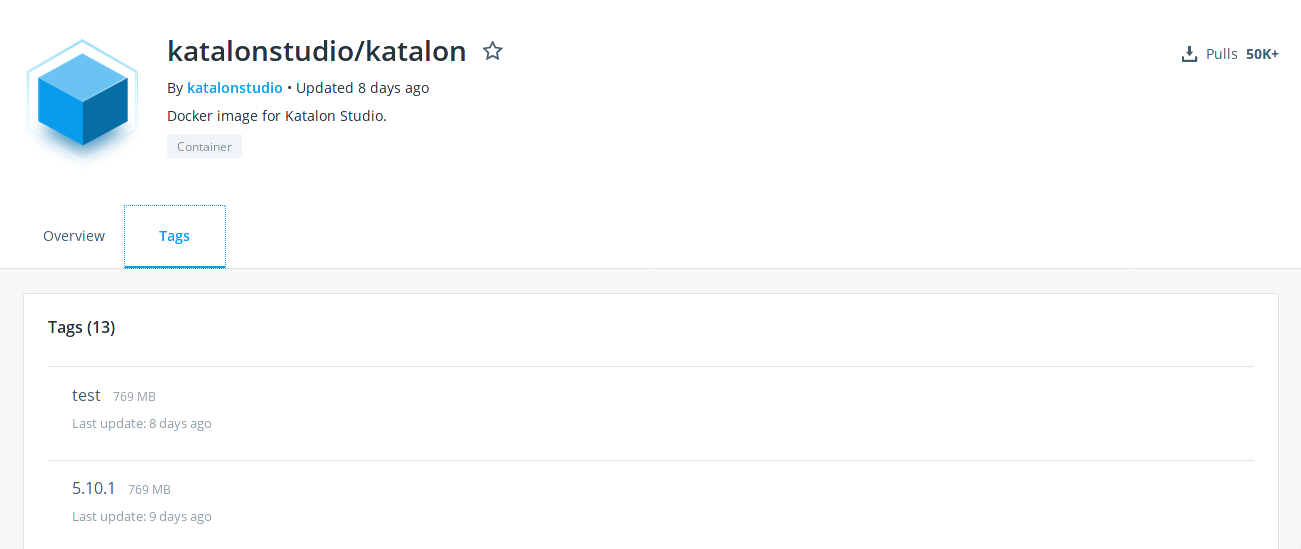Click the word 'By' before publisher name
The image size is (1301, 549).
pos(175,88)
